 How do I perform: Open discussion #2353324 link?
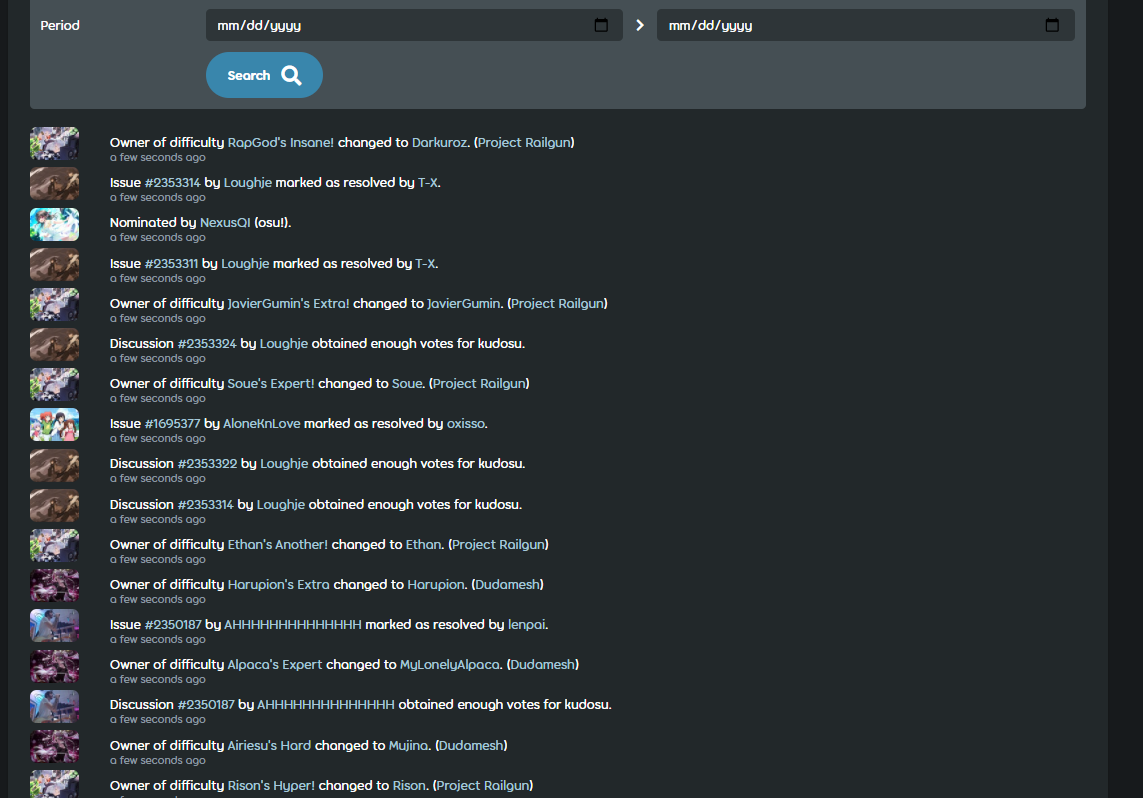coord(207,344)
